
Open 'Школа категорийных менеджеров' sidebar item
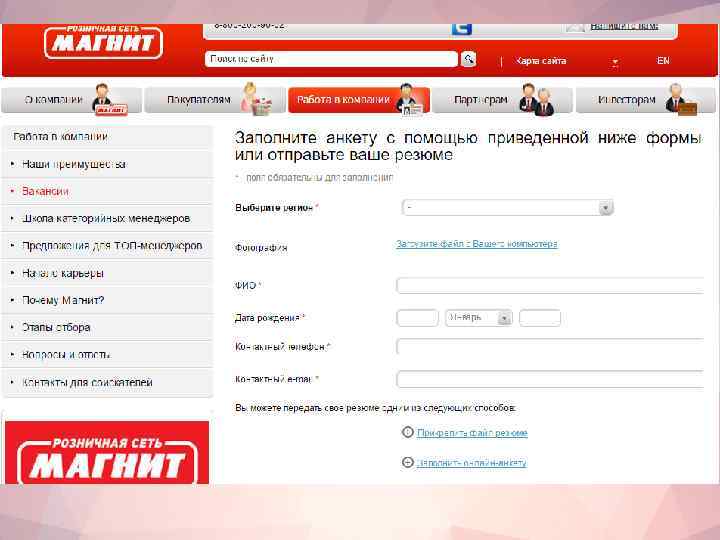pos(107,218)
